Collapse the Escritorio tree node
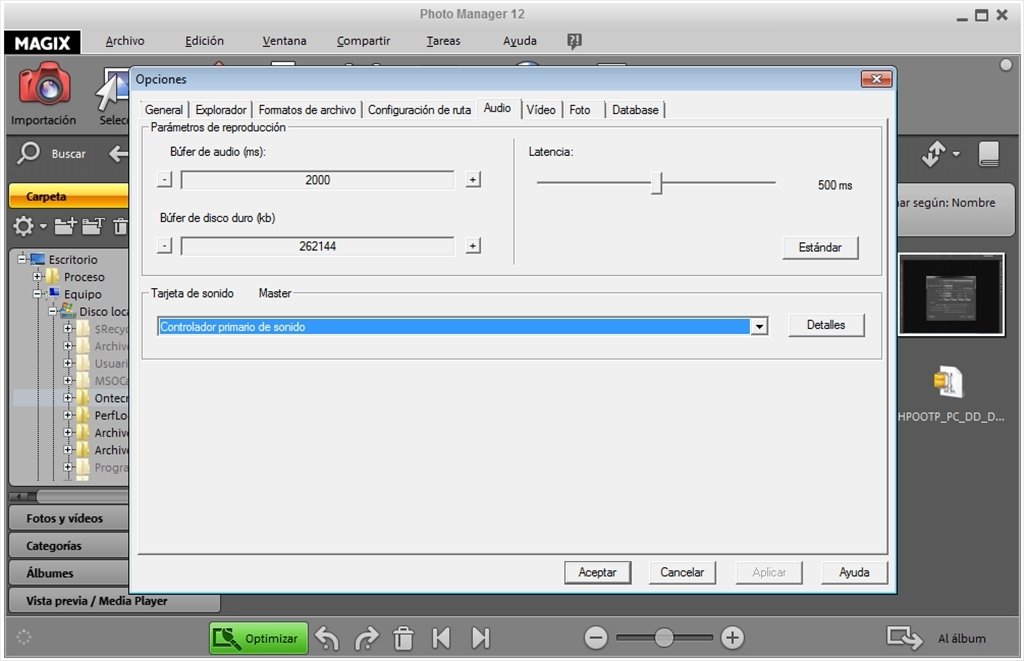The image size is (1024, 661). (x=22, y=259)
